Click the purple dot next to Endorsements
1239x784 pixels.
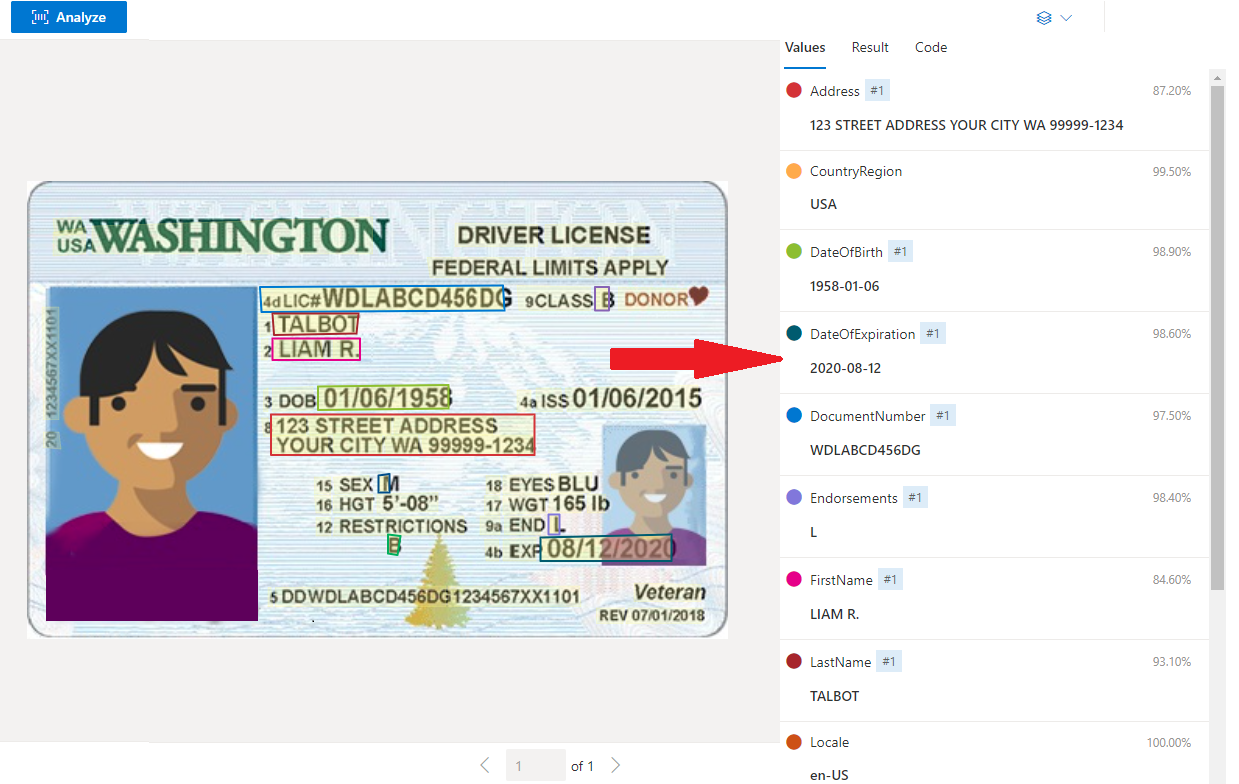click(x=792, y=497)
